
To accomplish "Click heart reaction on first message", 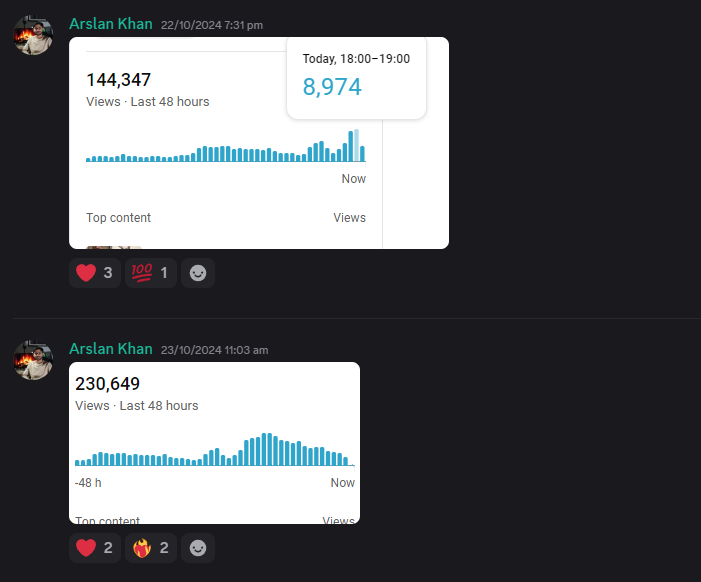I will coord(95,273).
